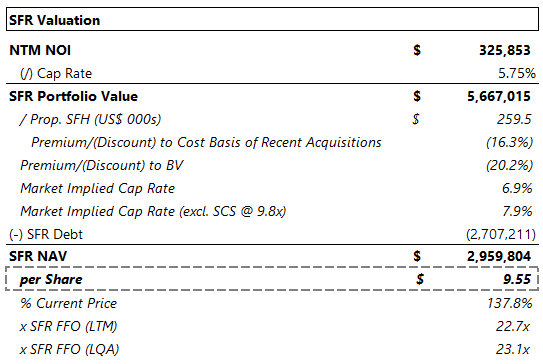543x364 pixels.
Task: Click the x SFR FFO (LQA) 23.1x cell
Action: tap(513, 349)
